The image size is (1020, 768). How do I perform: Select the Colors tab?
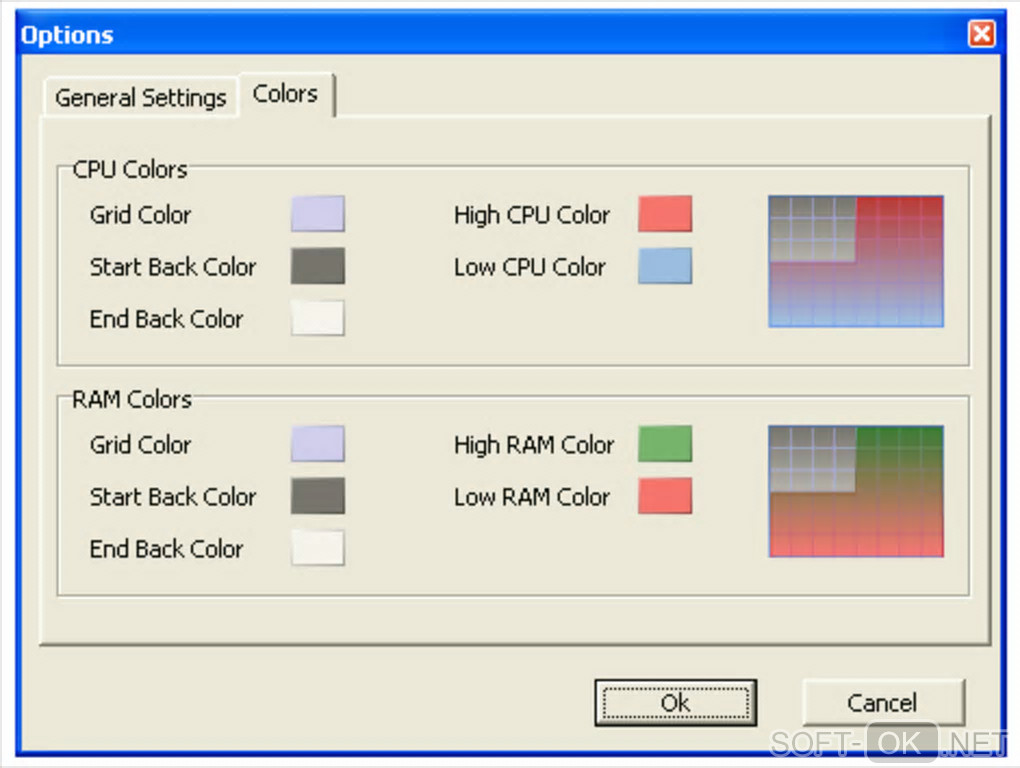(x=285, y=94)
